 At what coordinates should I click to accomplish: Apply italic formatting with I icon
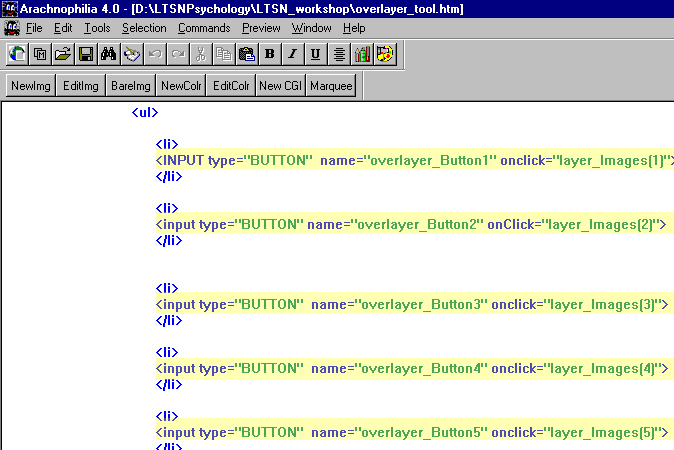(x=293, y=54)
